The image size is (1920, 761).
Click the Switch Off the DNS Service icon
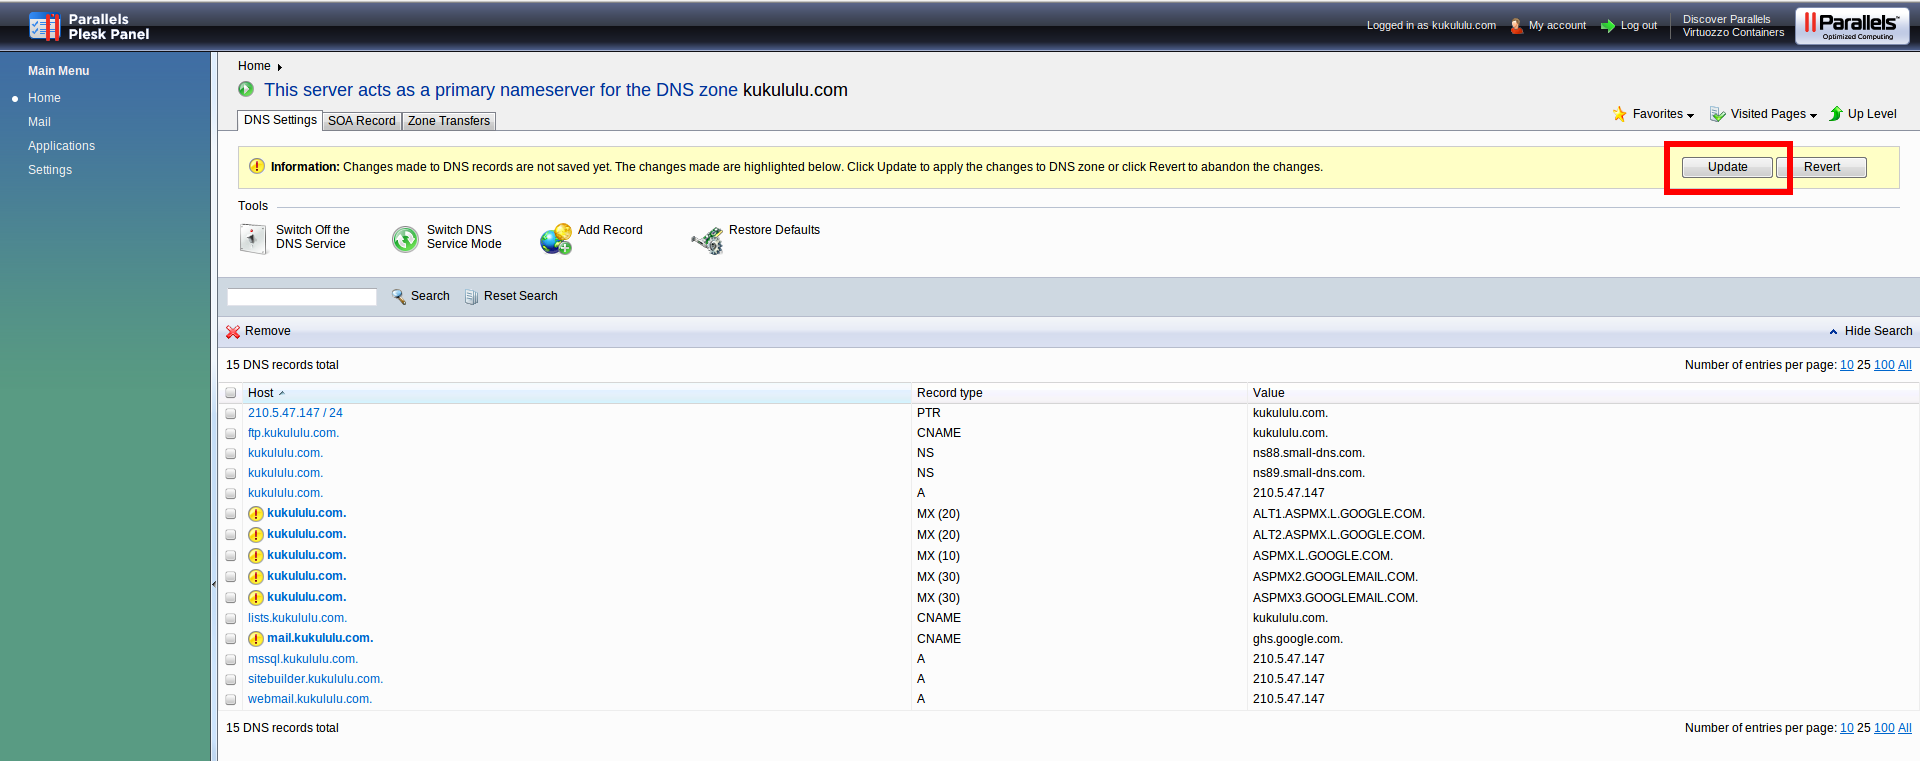[253, 238]
